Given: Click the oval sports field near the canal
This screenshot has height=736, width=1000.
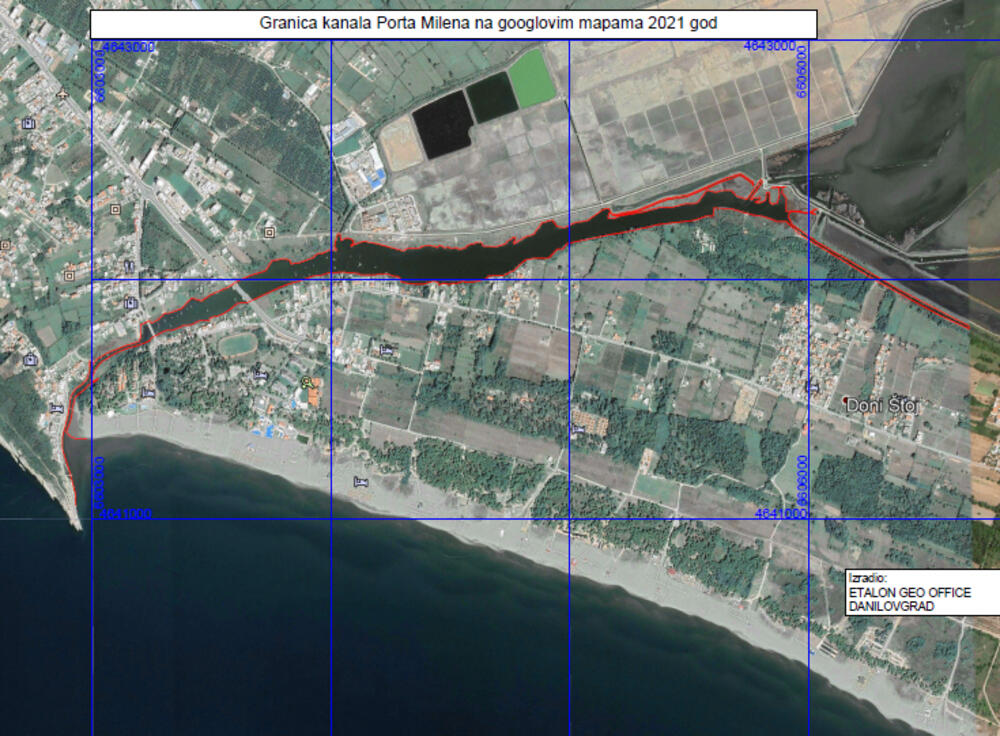Looking at the screenshot, I should (236, 345).
